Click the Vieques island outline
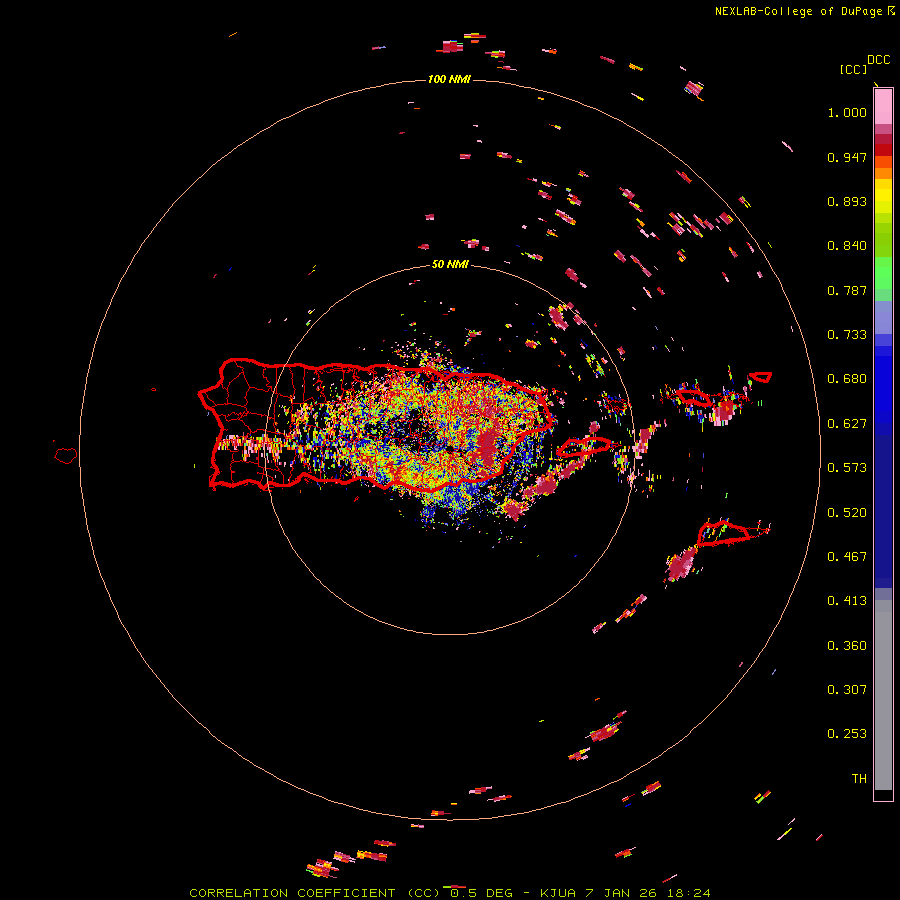This screenshot has height=900, width=900. [584, 447]
